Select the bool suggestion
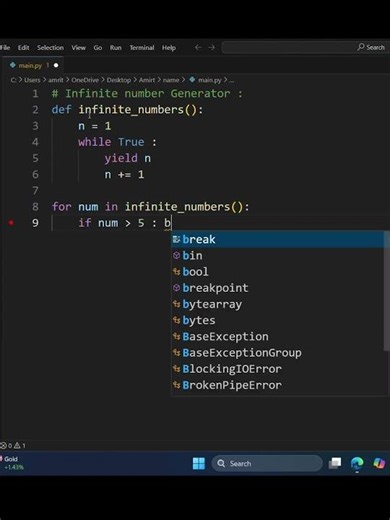 point(277,272)
